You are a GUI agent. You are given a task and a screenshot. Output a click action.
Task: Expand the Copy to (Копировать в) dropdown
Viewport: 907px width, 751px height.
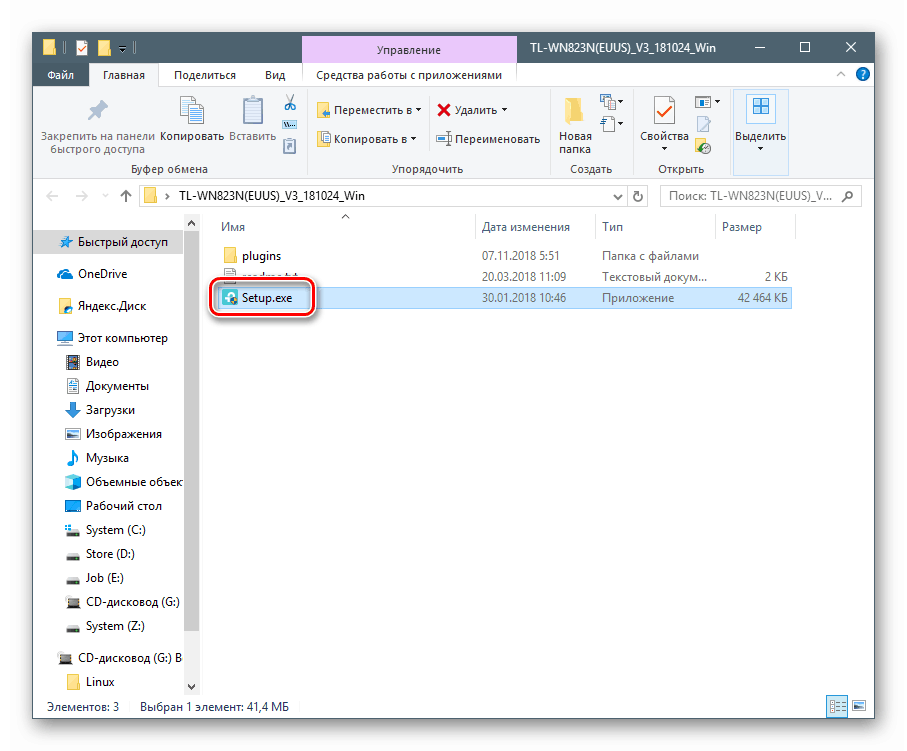click(413, 139)
